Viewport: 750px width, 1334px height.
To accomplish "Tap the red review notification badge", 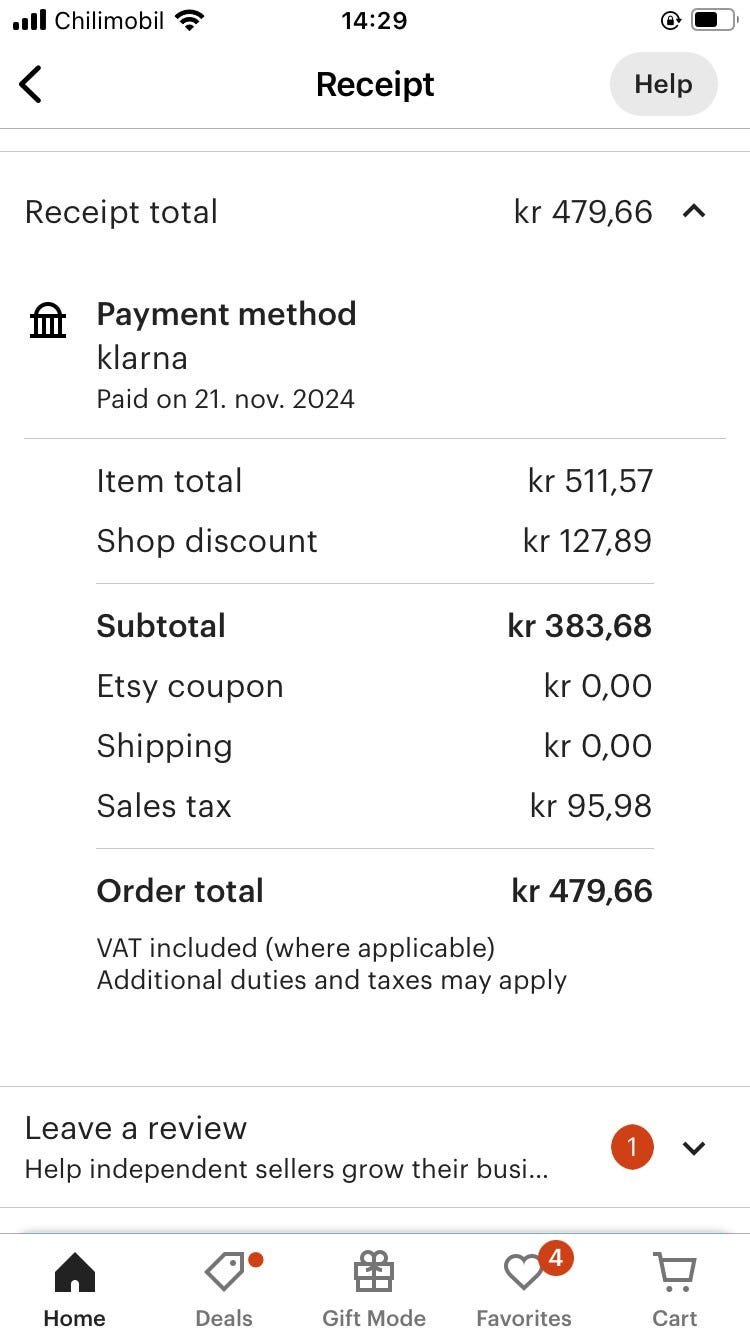I will (632, 1148).
